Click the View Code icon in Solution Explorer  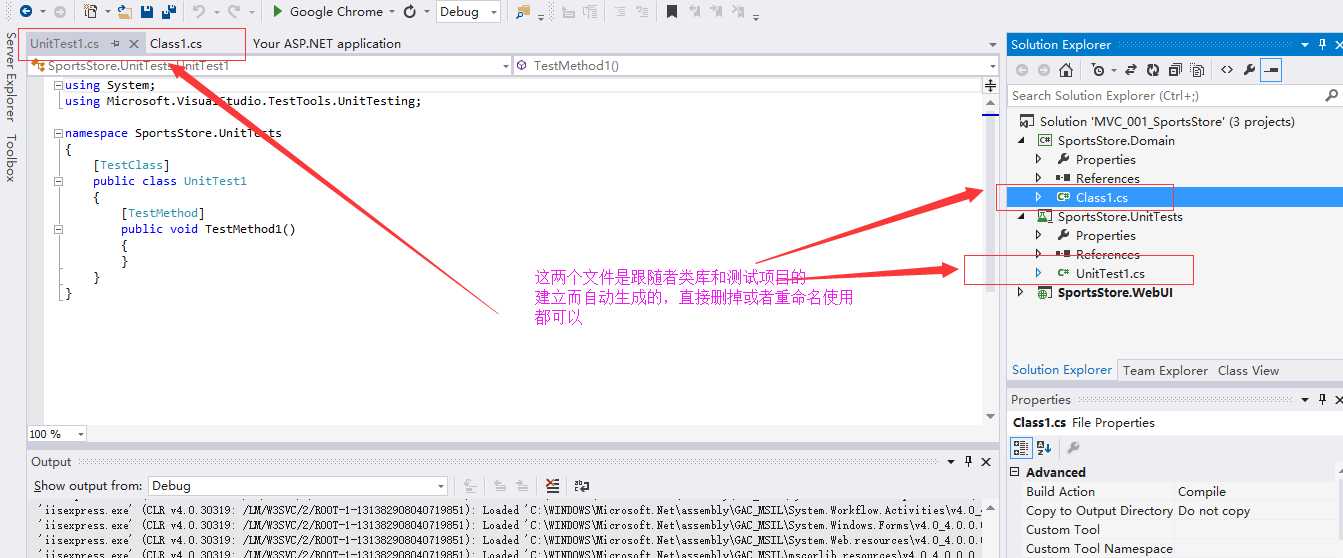(1227, 70)
